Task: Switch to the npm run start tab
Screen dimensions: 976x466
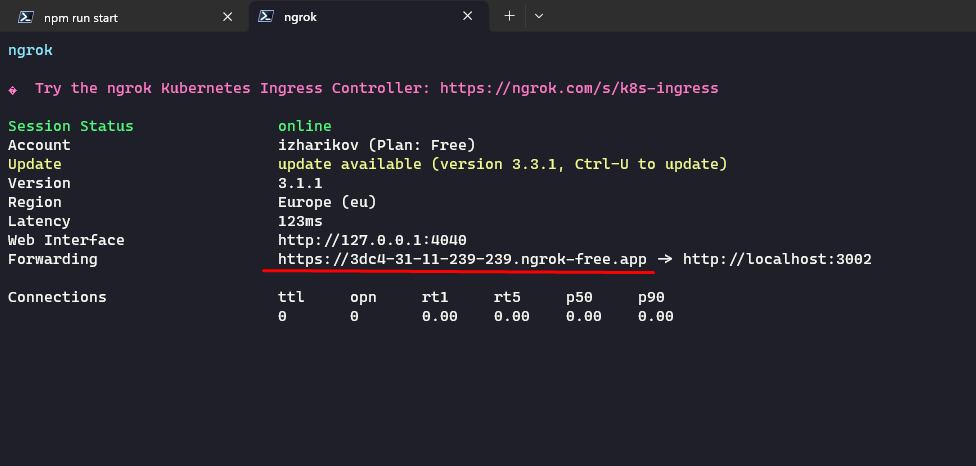Action: [x=124, y=17]
